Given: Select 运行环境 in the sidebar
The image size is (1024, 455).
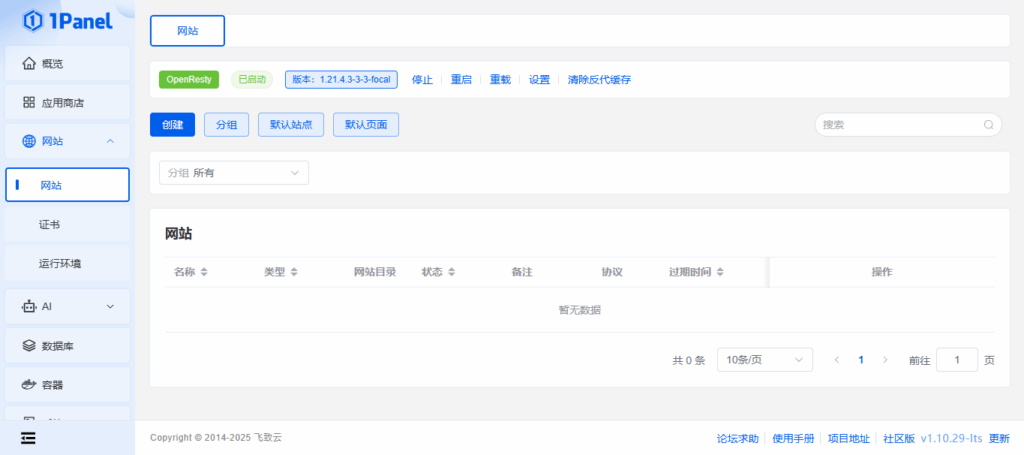Looking at the screenshot, I should (60, 264).
